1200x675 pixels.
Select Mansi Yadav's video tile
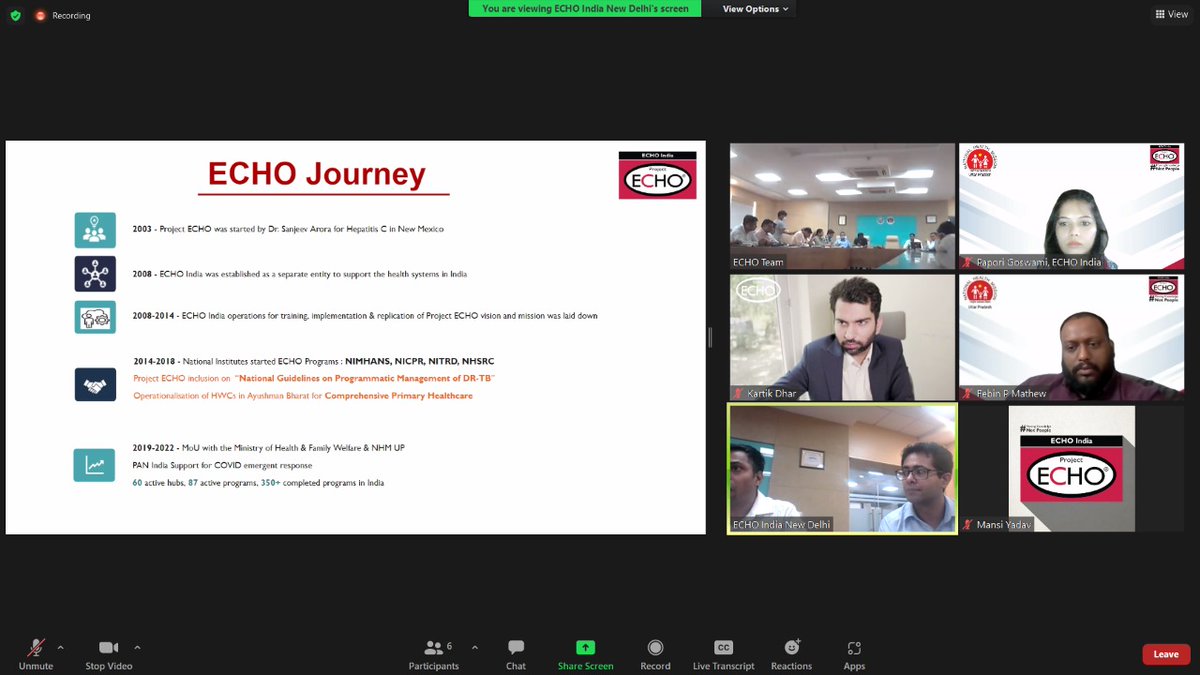(x=1071, y=469)
